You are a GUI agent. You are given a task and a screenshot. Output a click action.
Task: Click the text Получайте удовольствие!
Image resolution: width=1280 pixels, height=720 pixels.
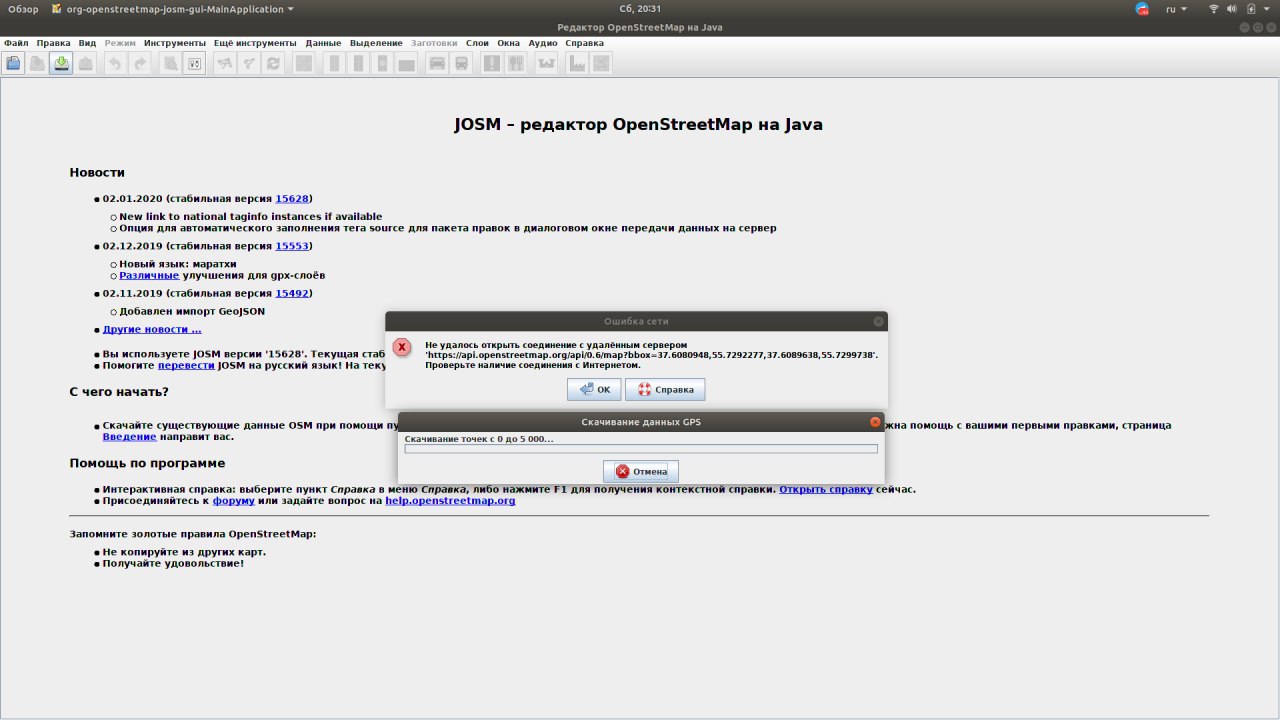point(173,563)
